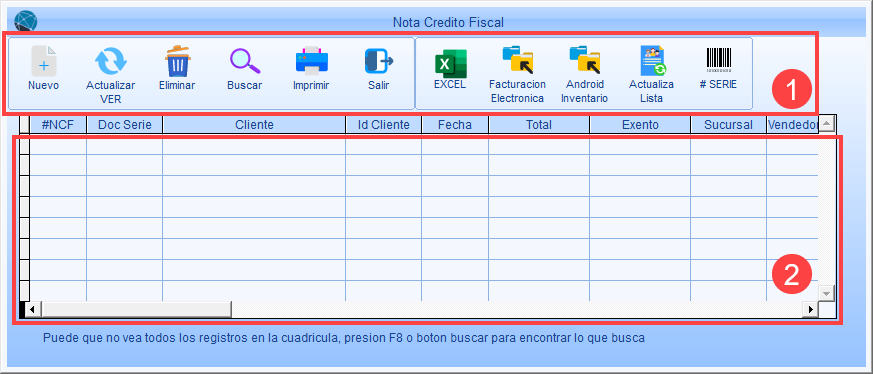
Task: Refresh with the Actualizar VER icon
Action: [x=110, y=61]
